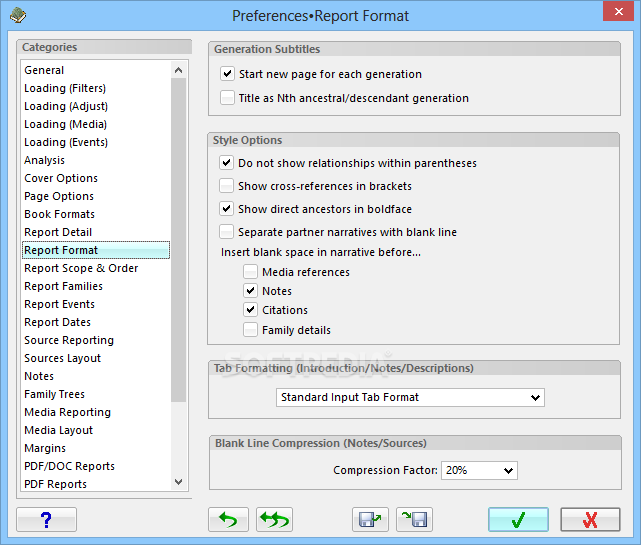Image resolution: width=641 pixels, height=545 pixels.
Task: Cancel with the red X button
Action: [x=590, y=520]
